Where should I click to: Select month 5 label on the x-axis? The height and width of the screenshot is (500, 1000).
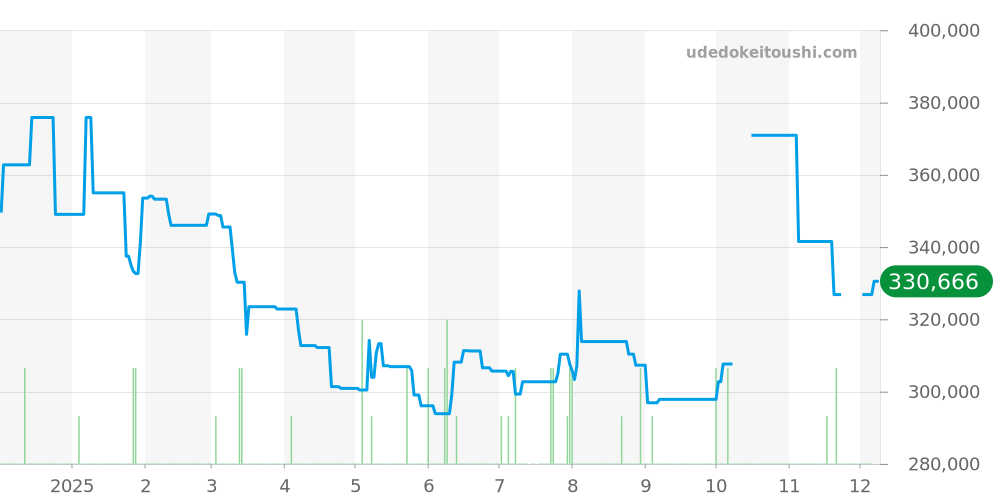[x=355, y=486]
